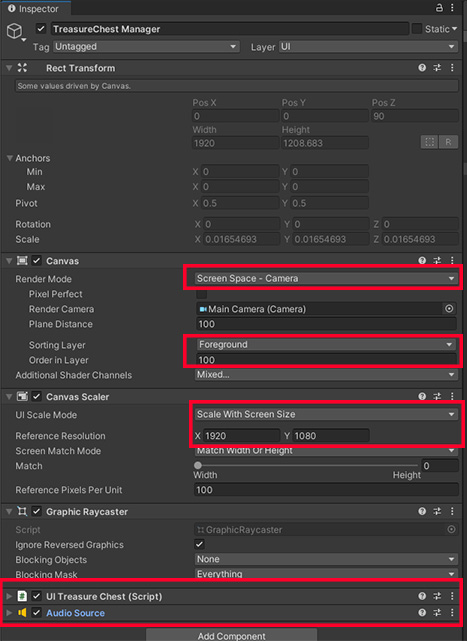The width and height of the screenshot is (467, 641).
Task: Open Rect Transform help reference icon
Action: click(x=422, y=68)
